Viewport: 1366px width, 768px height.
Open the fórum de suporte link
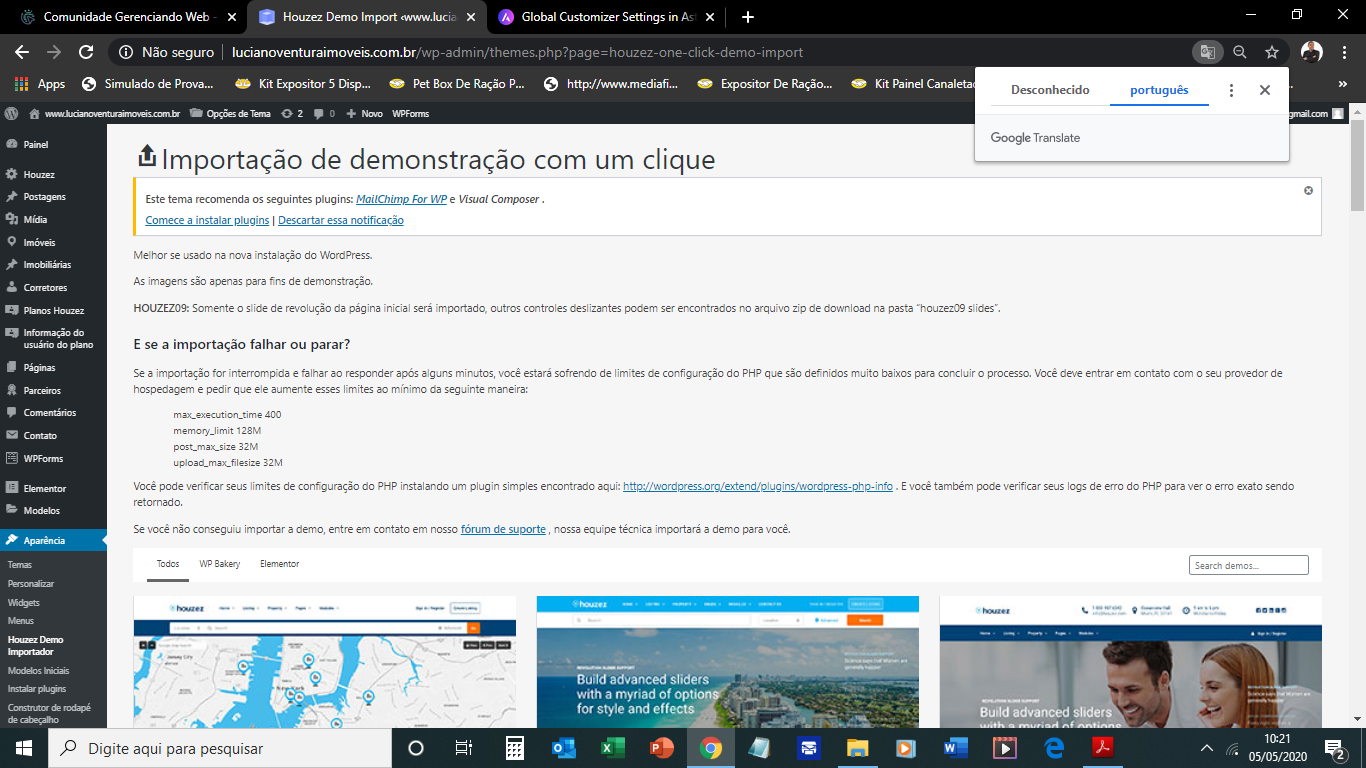503,529
